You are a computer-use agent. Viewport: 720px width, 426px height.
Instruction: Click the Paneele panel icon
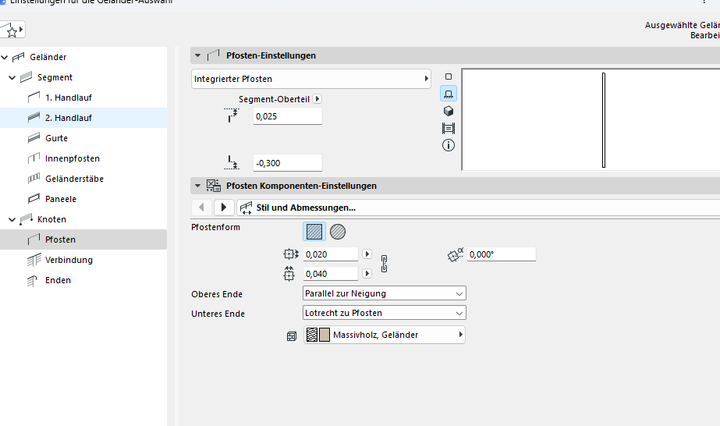tap(34, 199)
